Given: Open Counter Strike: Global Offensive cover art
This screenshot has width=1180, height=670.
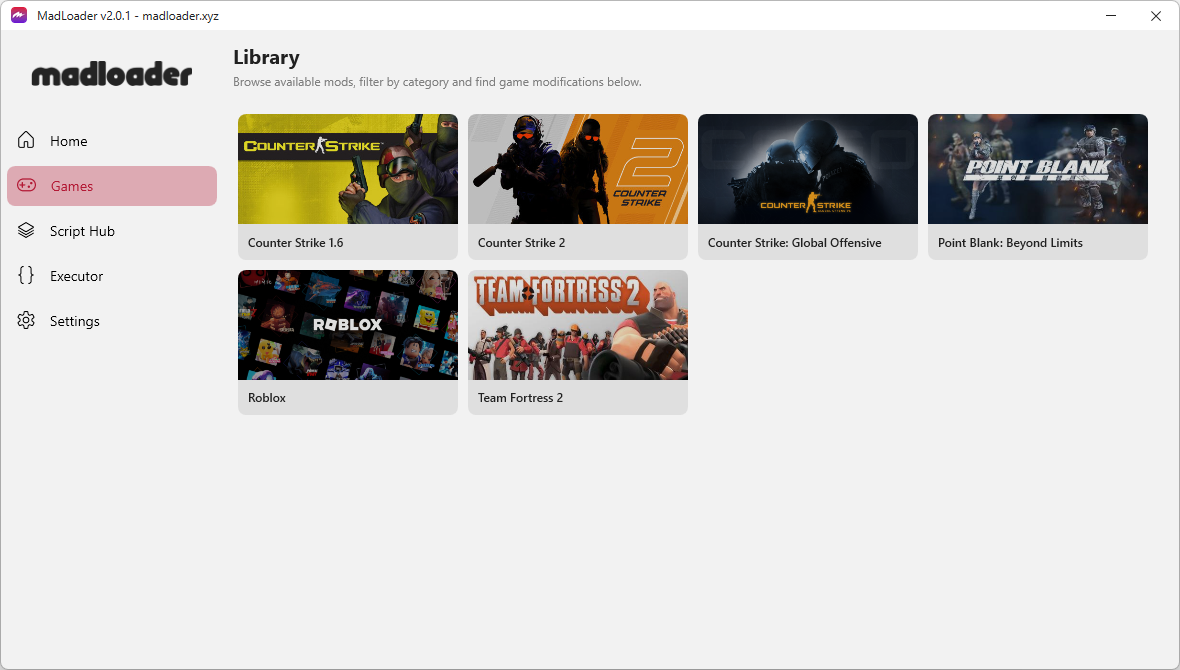Looking at the screenshot, I should (x=808, y=169).
